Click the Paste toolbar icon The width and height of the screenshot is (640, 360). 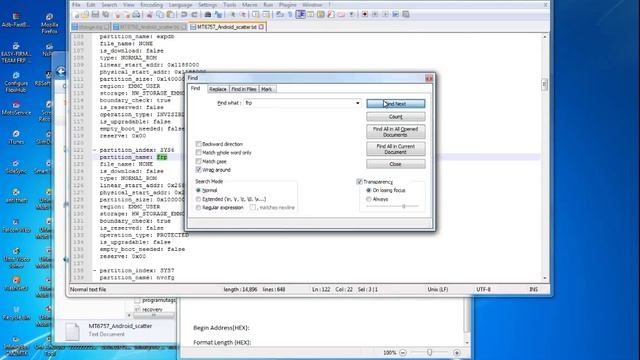point(170,14)
